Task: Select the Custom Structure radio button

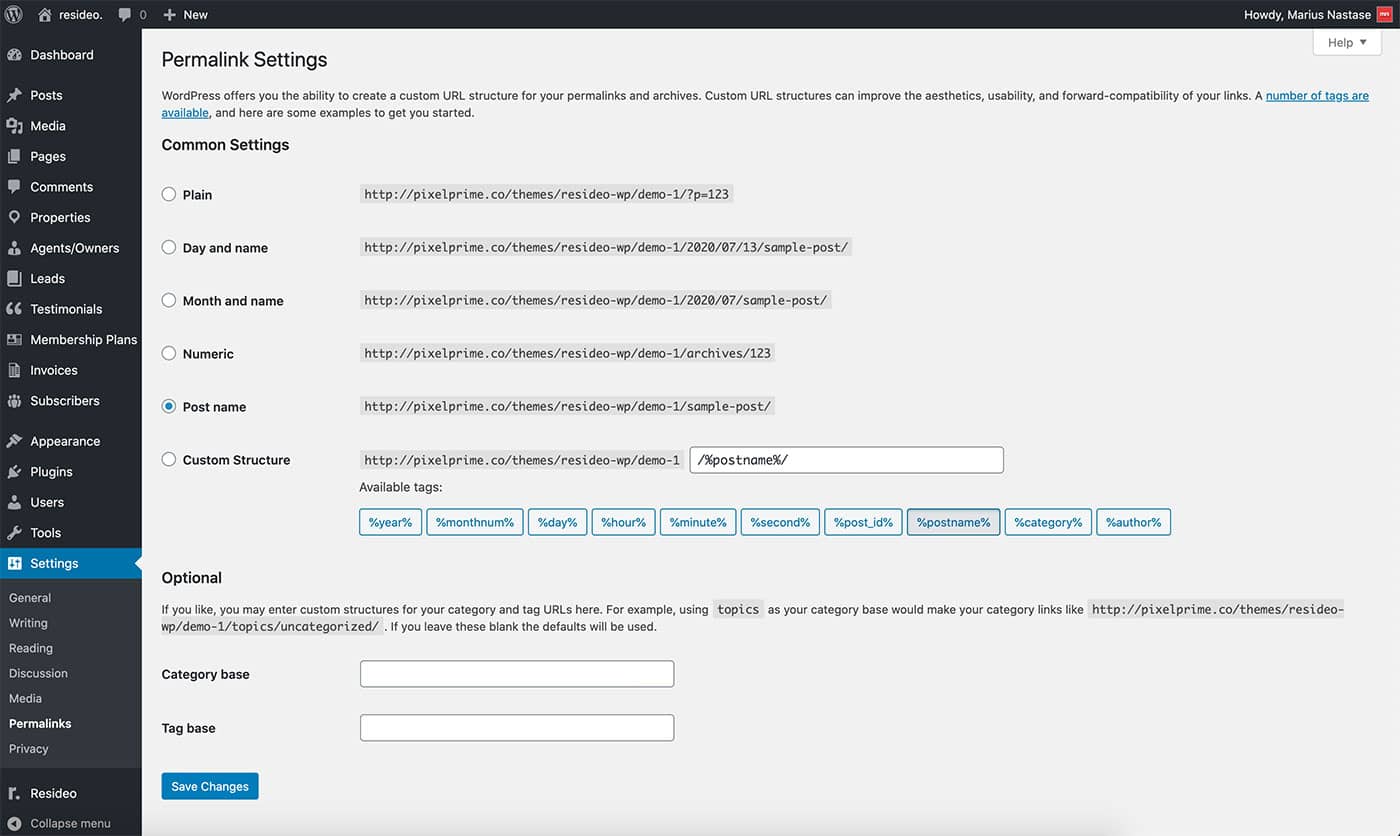Action: (169, 459)
